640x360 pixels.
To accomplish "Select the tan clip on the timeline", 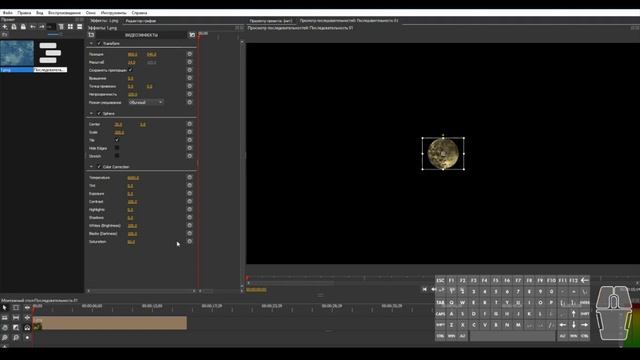I will (x=110, y=322).
